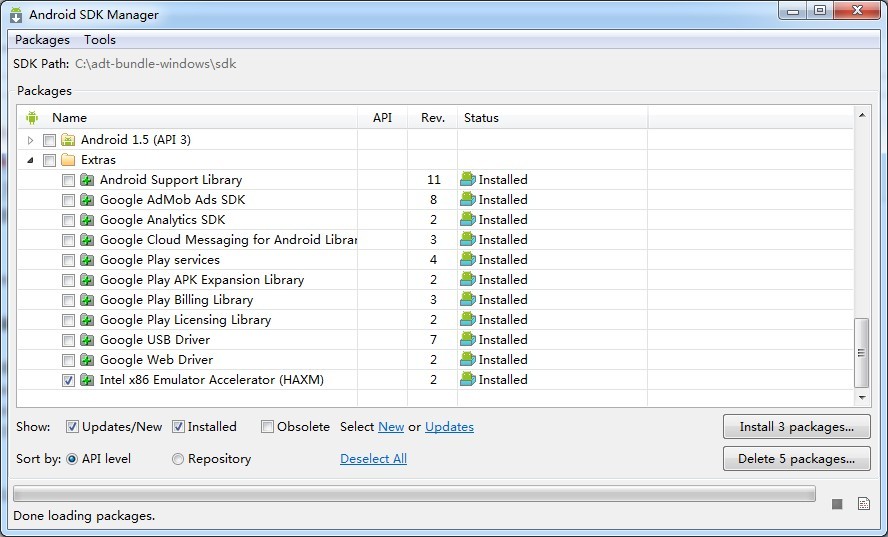
Task: Click the Android 1.5 (API 3) folder icon
Action: click(68, 140)
